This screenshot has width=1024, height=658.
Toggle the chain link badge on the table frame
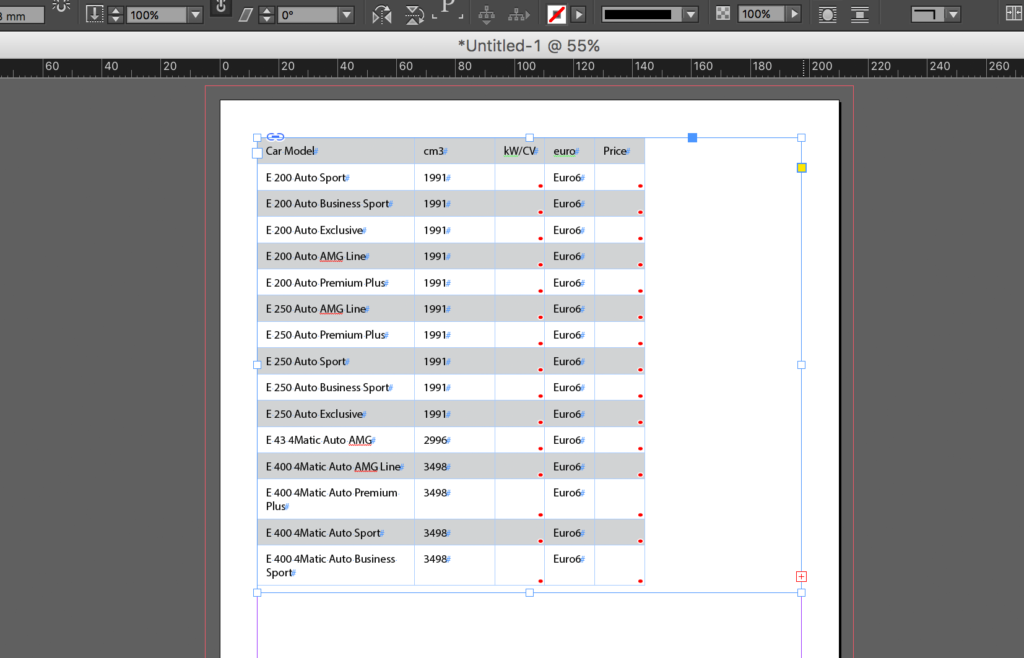point(276,136)
